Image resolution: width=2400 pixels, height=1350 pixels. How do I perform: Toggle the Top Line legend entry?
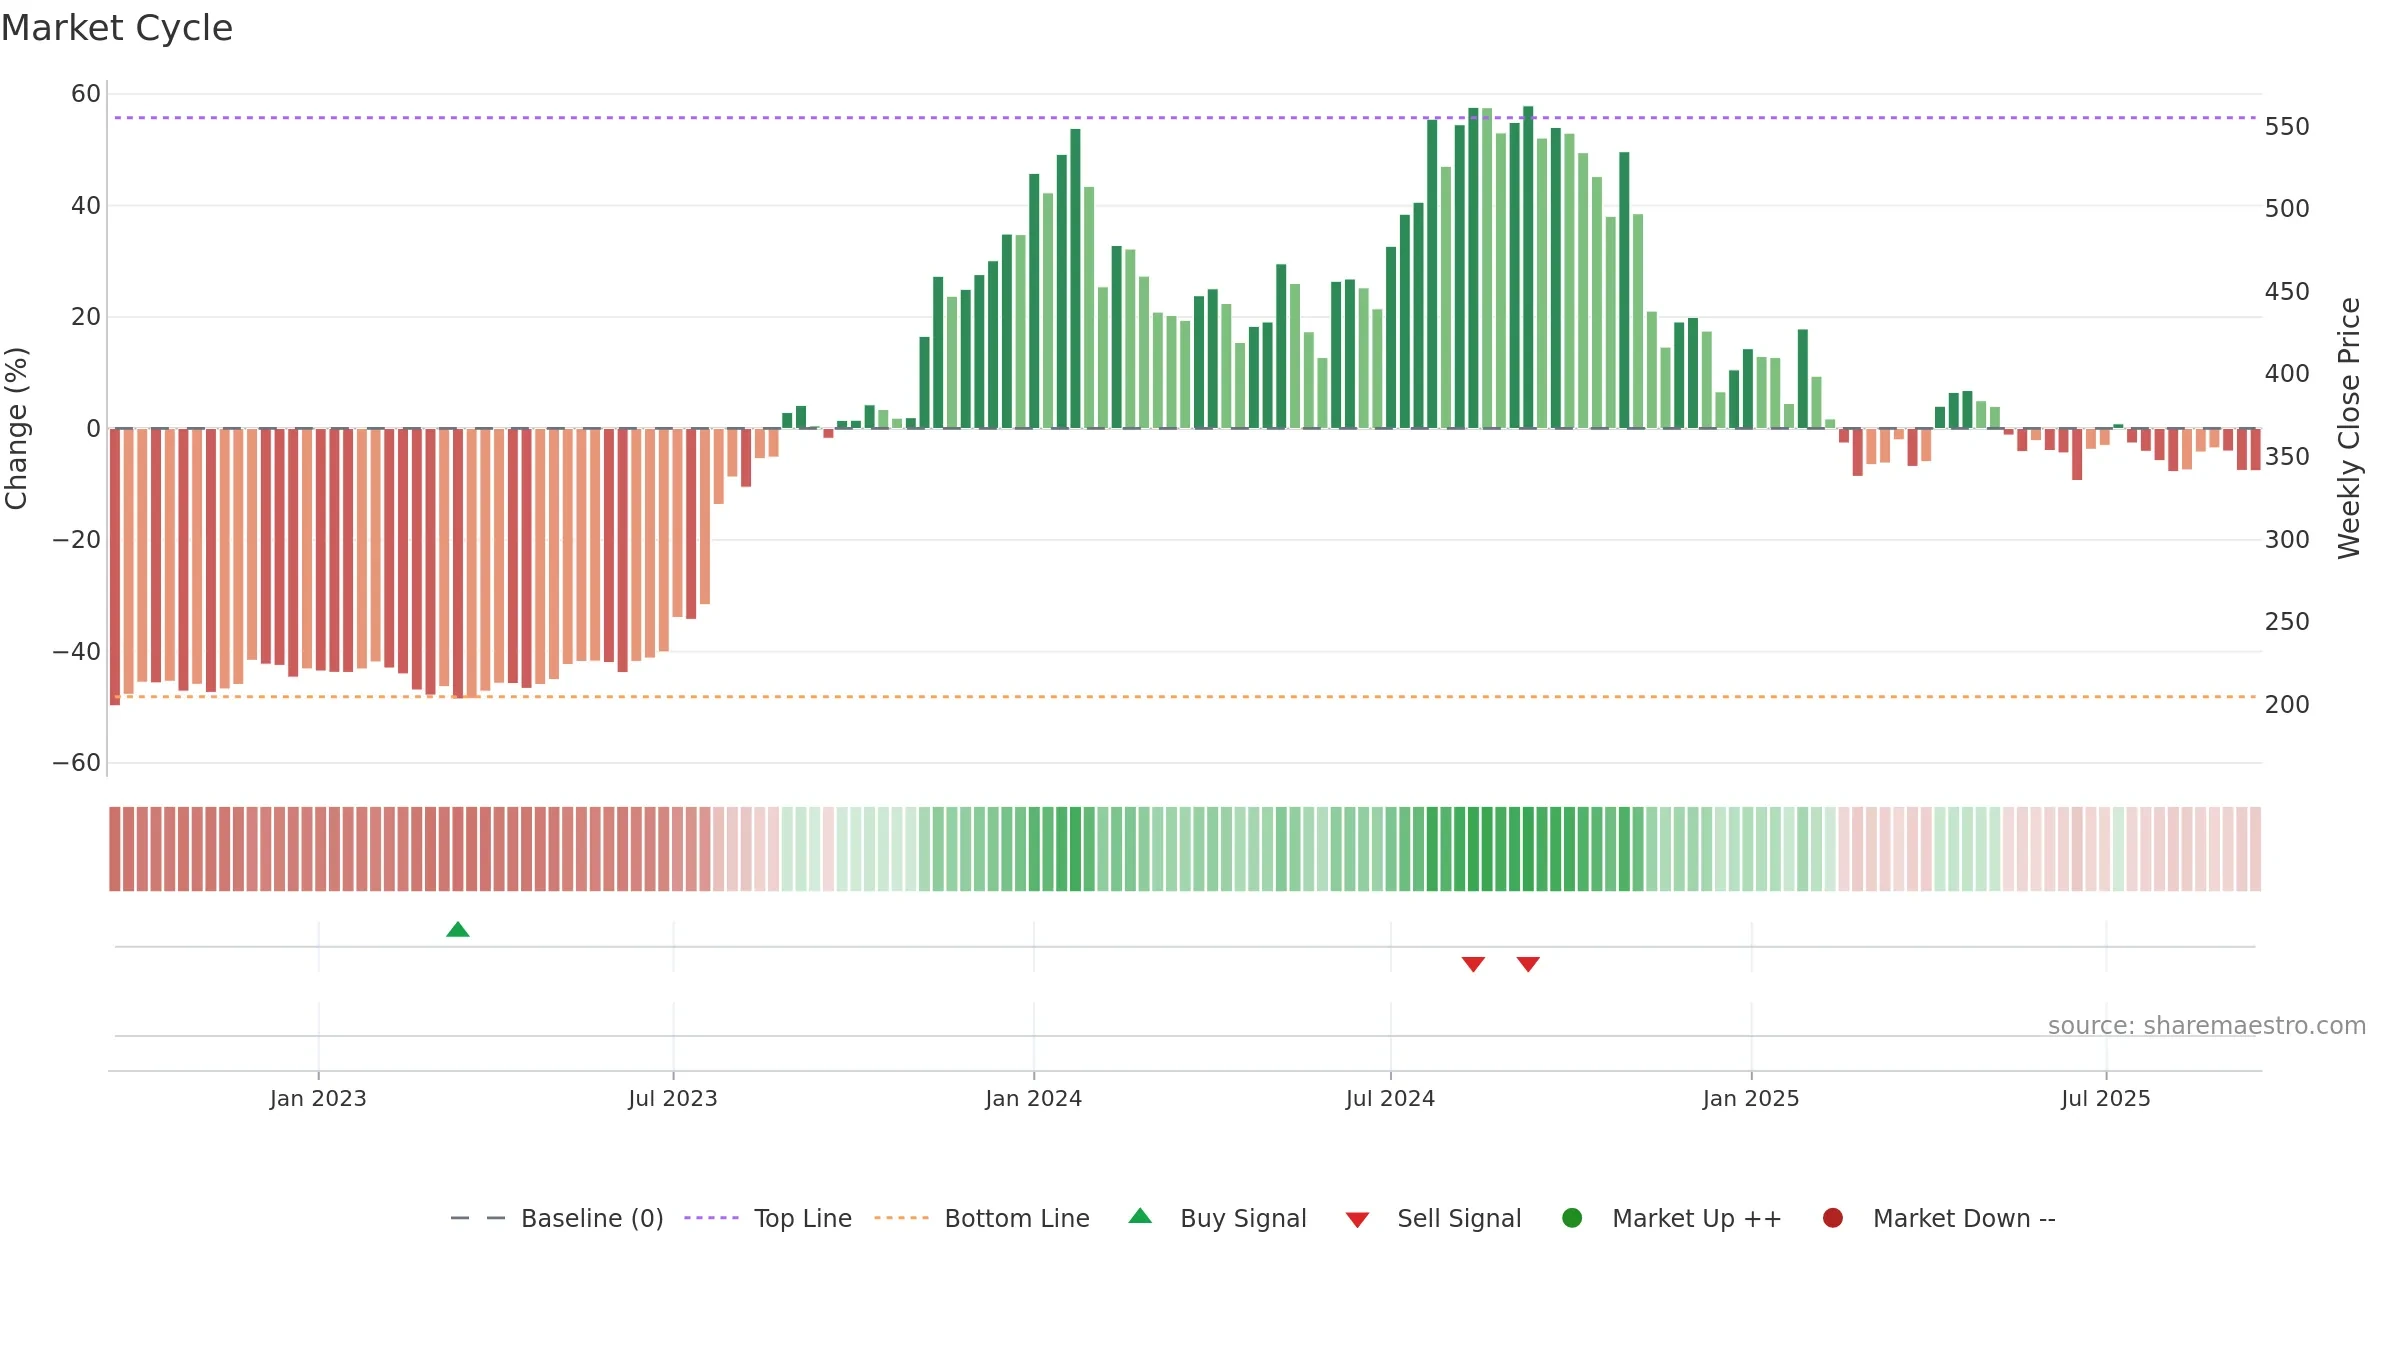768,1218
